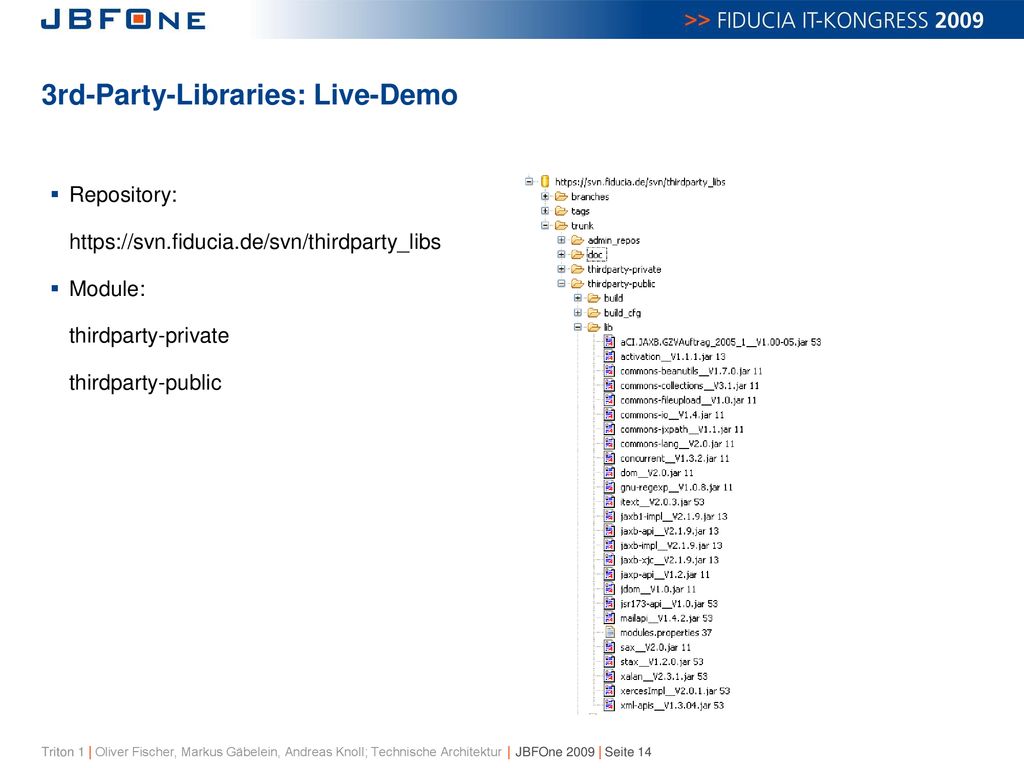Click the file icon of modules.properties
1024x768 pixels.
[x=609, y=632]
